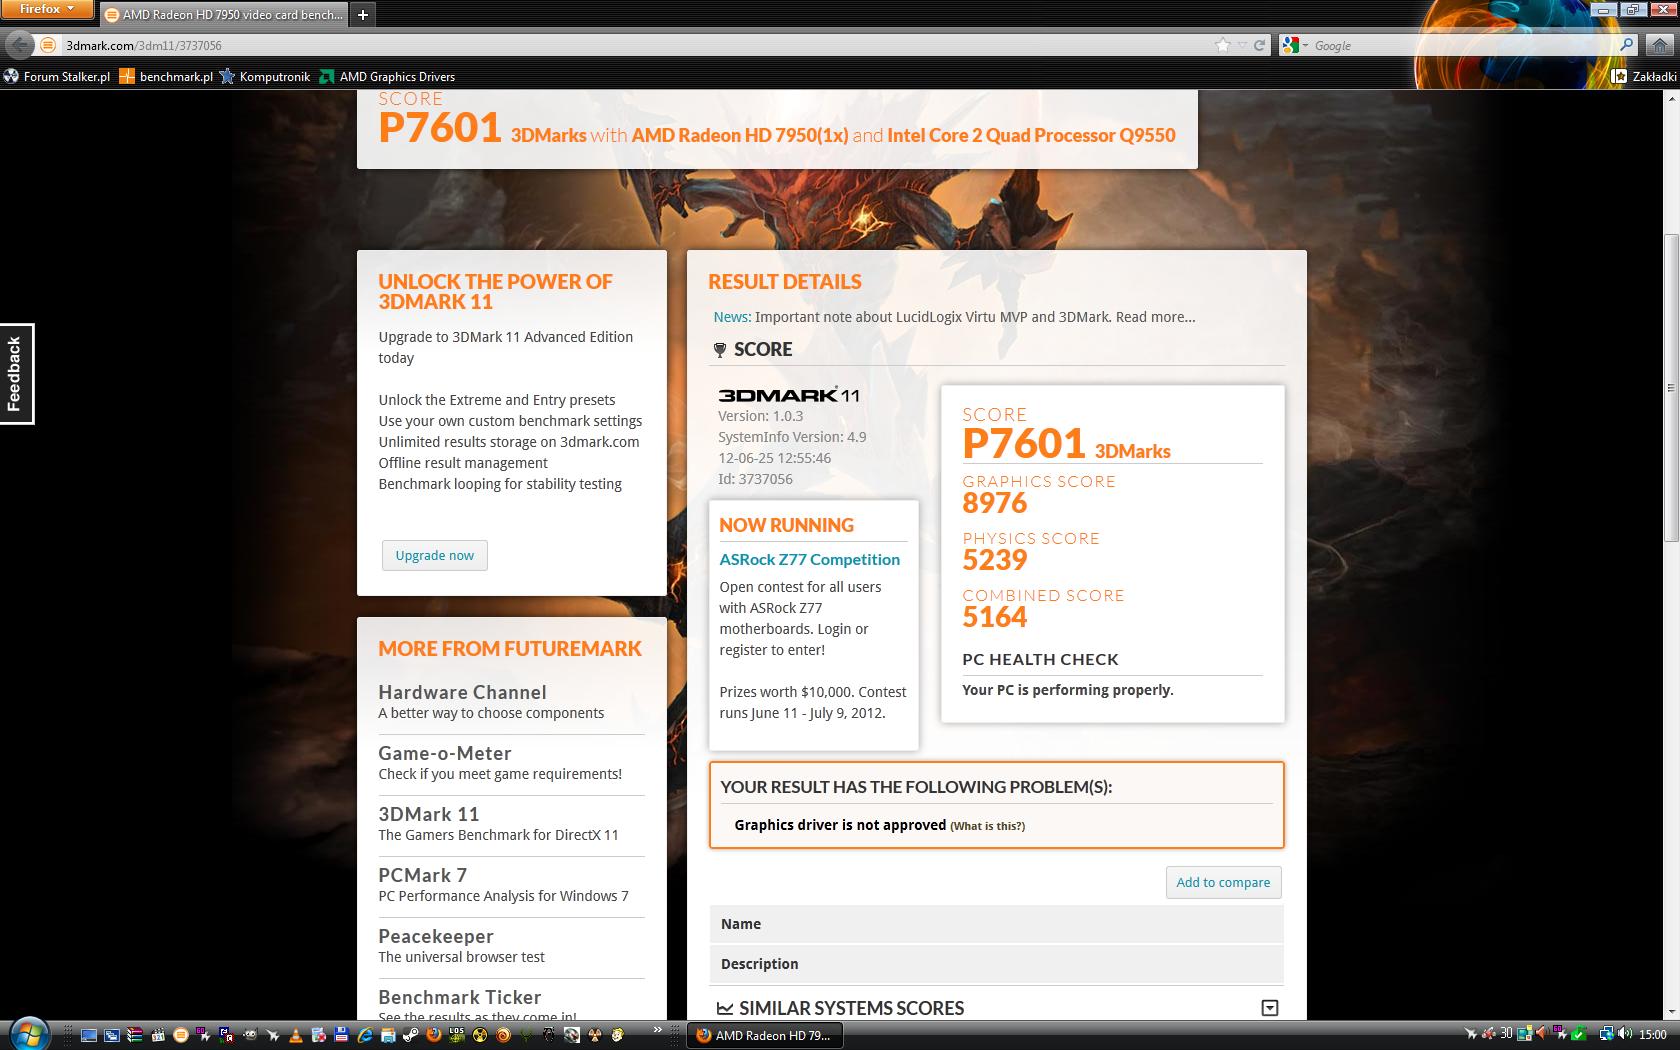
Task: Expand the Similar Systems Scores section
Action: (1269, 1008)
